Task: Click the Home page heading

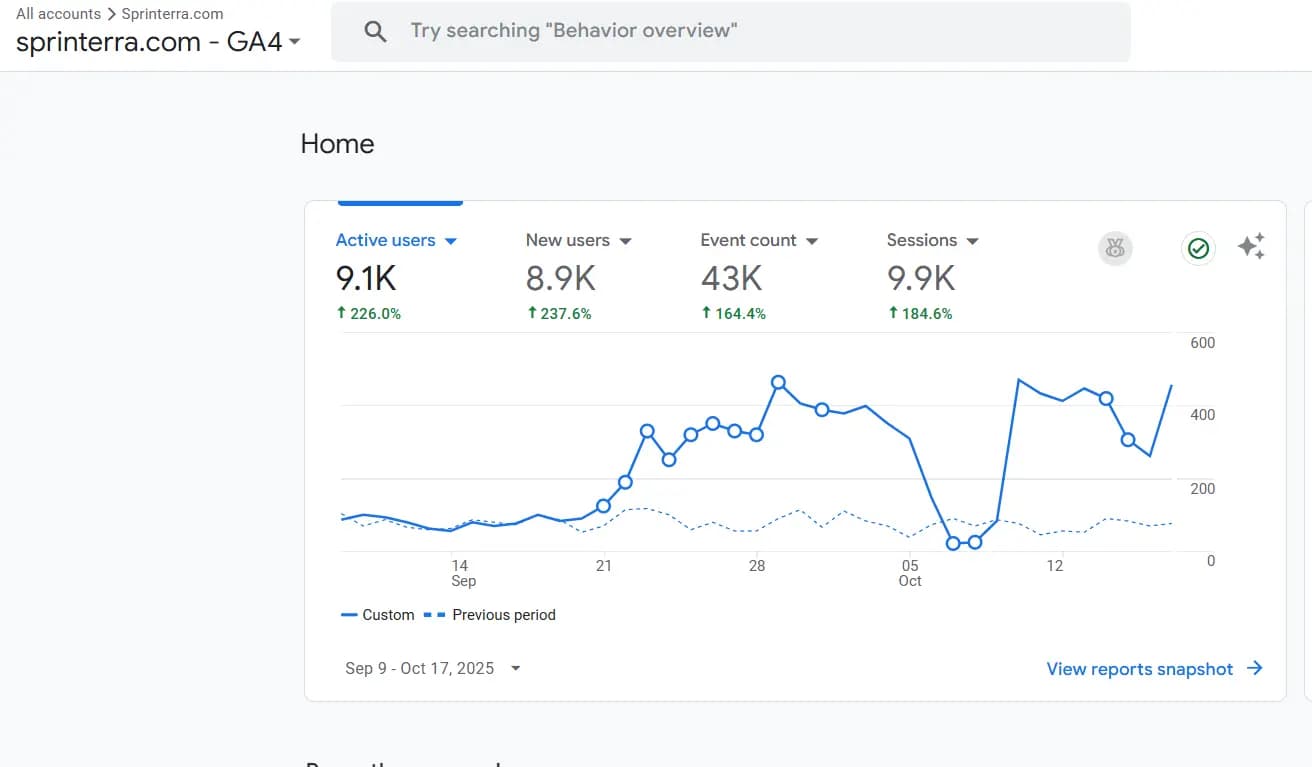Action: pyautogui.click(x=337, y=144)
